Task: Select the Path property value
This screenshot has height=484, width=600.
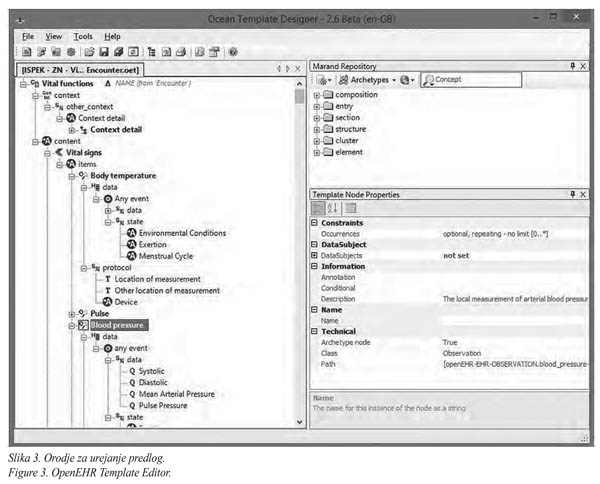Action: tap(514, 364)
